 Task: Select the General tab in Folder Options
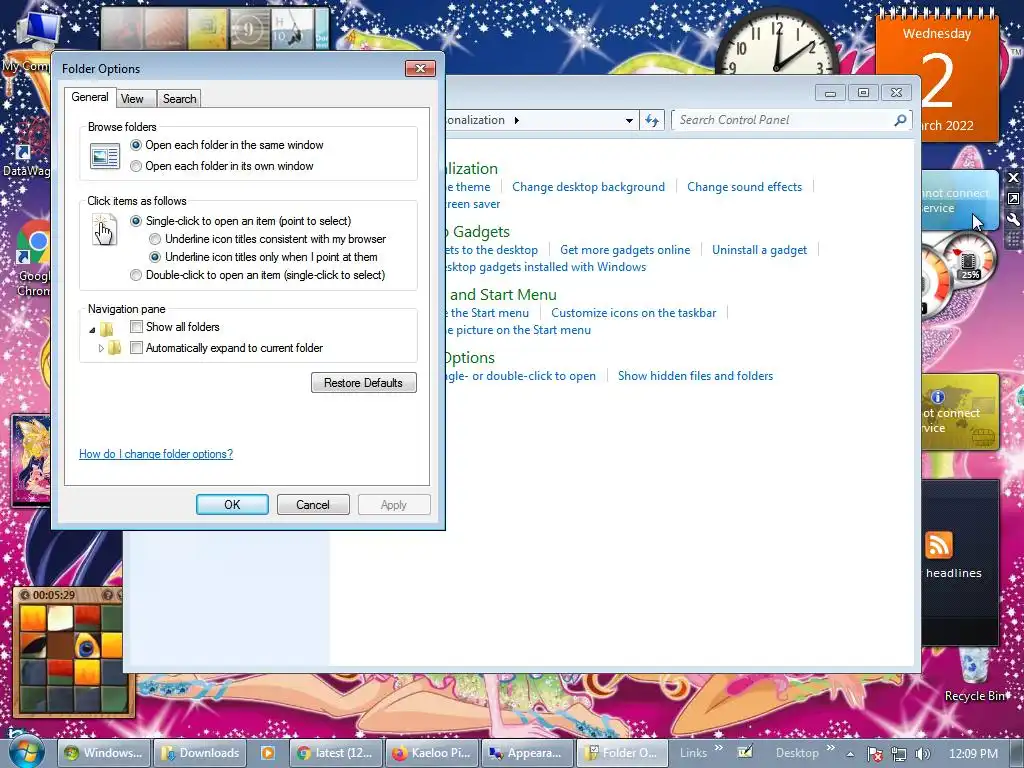pos(90,97)
